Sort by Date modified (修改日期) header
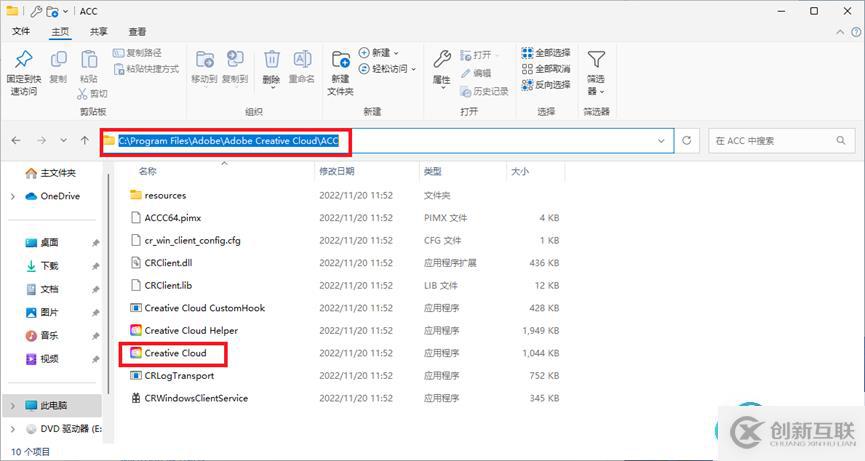The width and height of the screenshot is (865, 461). pos(337,171)
